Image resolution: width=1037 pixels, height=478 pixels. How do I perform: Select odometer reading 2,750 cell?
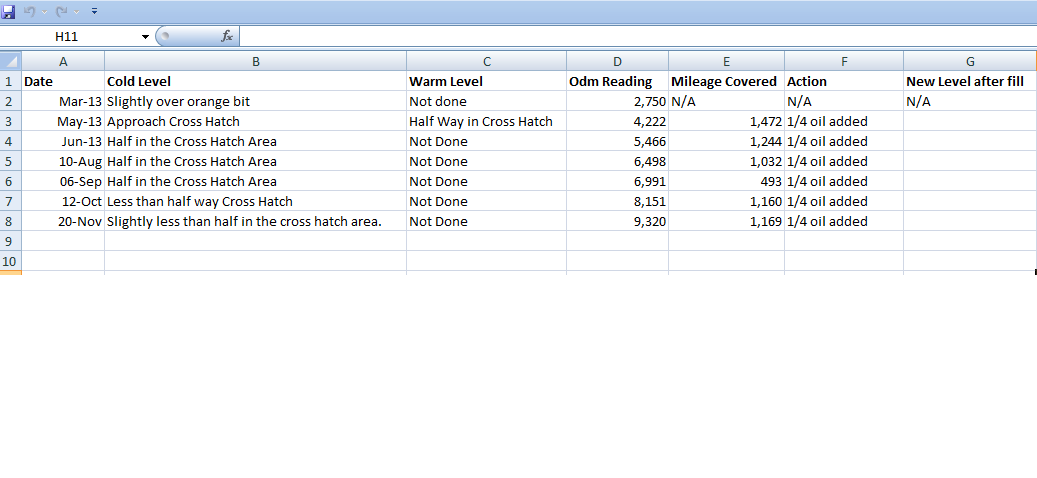pos(618,101)
